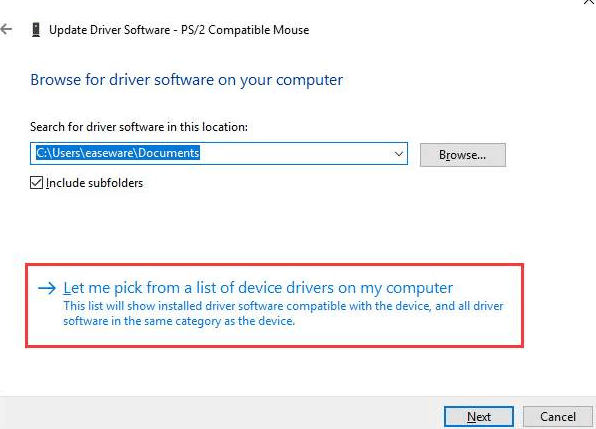The width and height of the screenshot is (596, 429).
Task: Click empty space inside the location combo box
Action: (296, 154)
